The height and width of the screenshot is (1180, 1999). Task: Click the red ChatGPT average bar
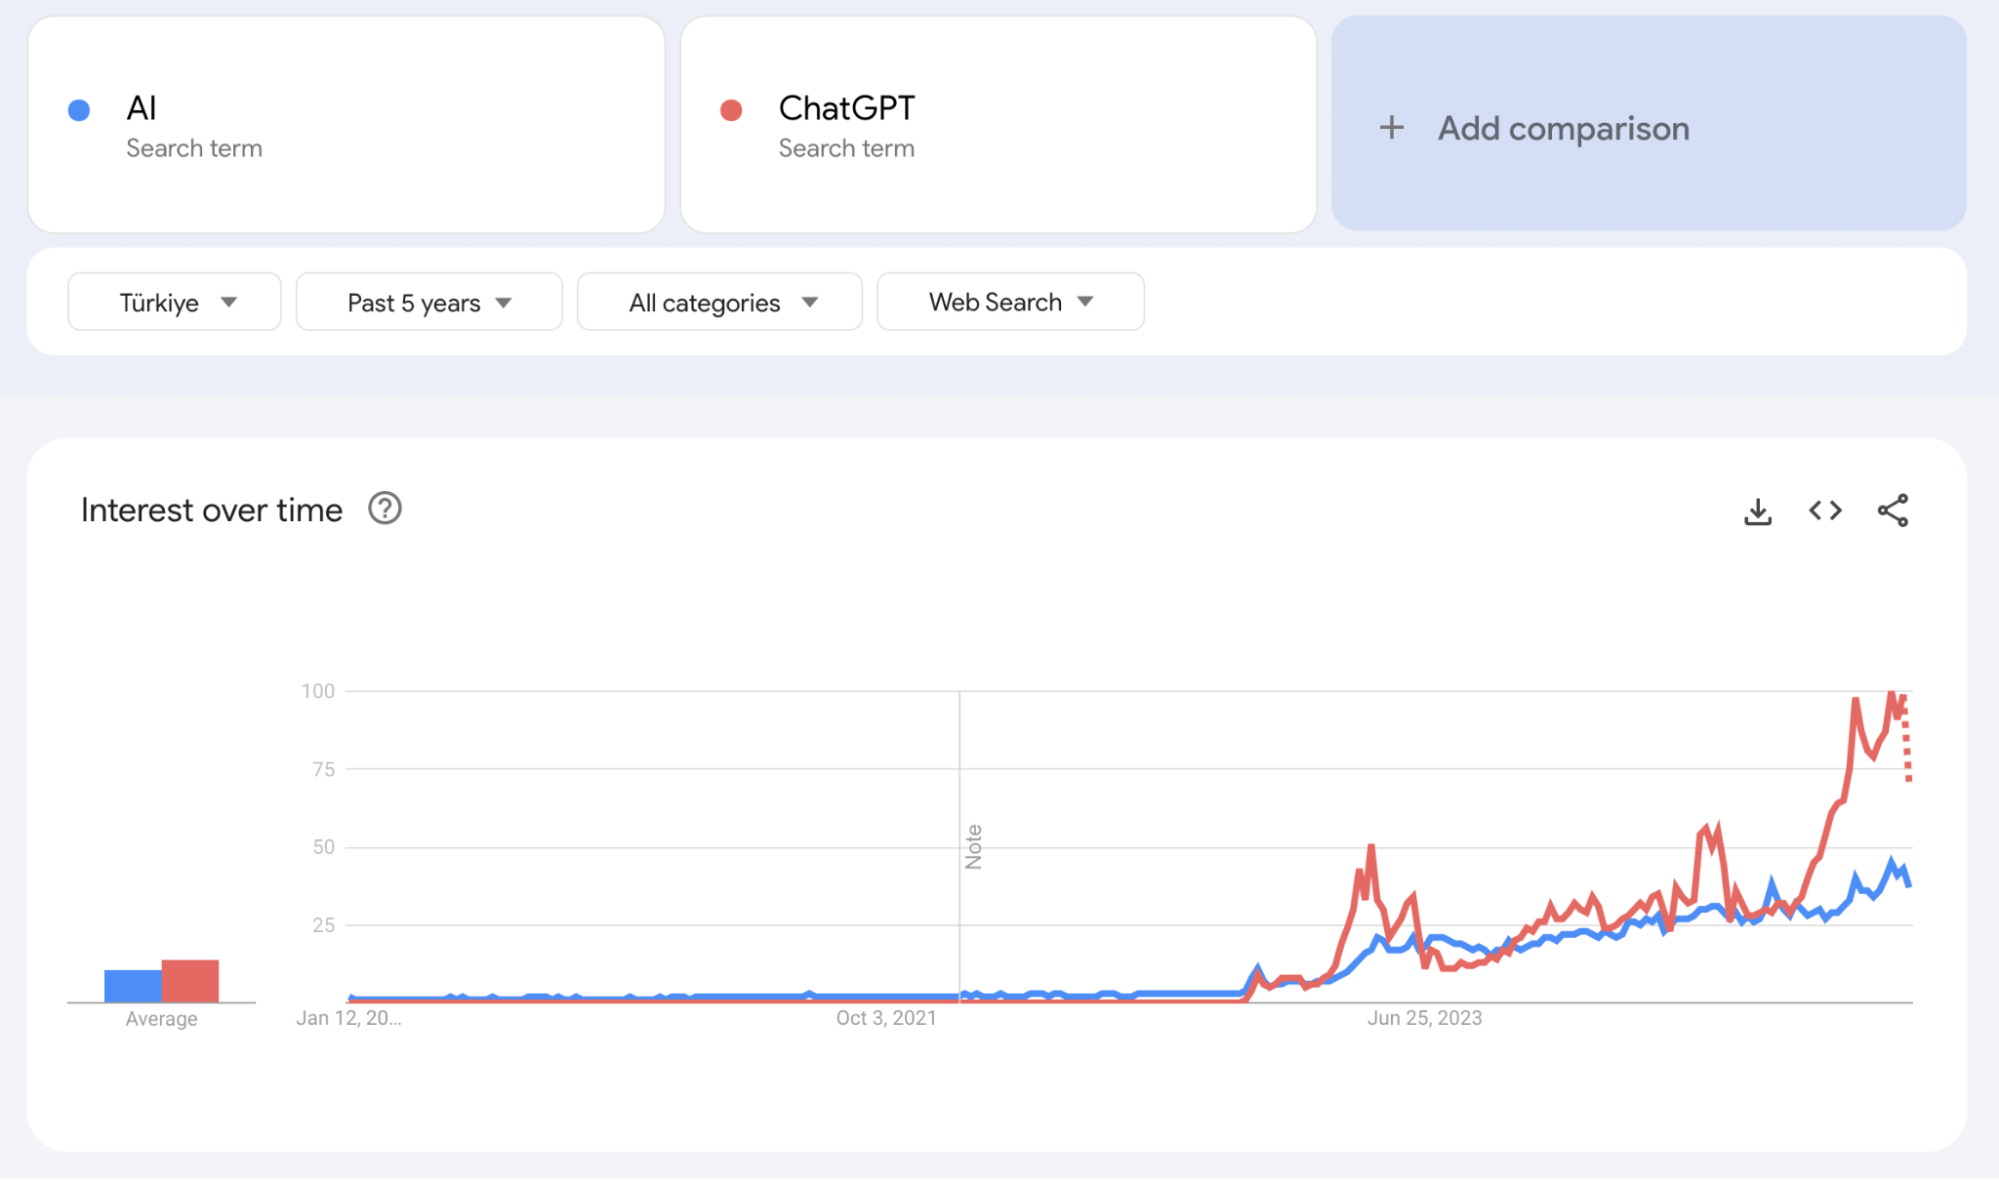(x=190, y=980)
